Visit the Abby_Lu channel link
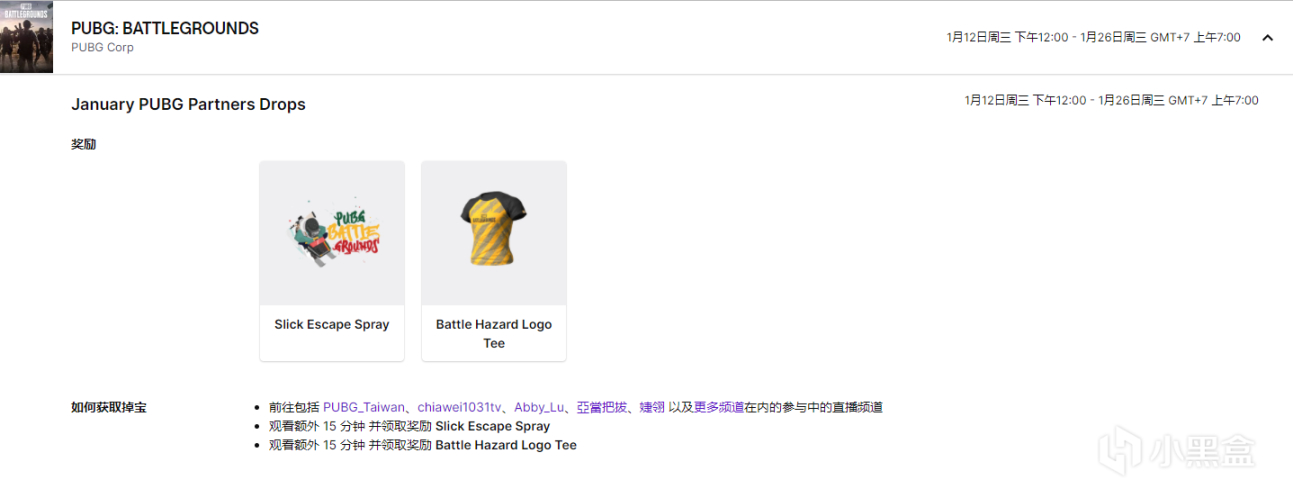The height and width of the screenshot is (489, 1293). (x=539, y=407)
